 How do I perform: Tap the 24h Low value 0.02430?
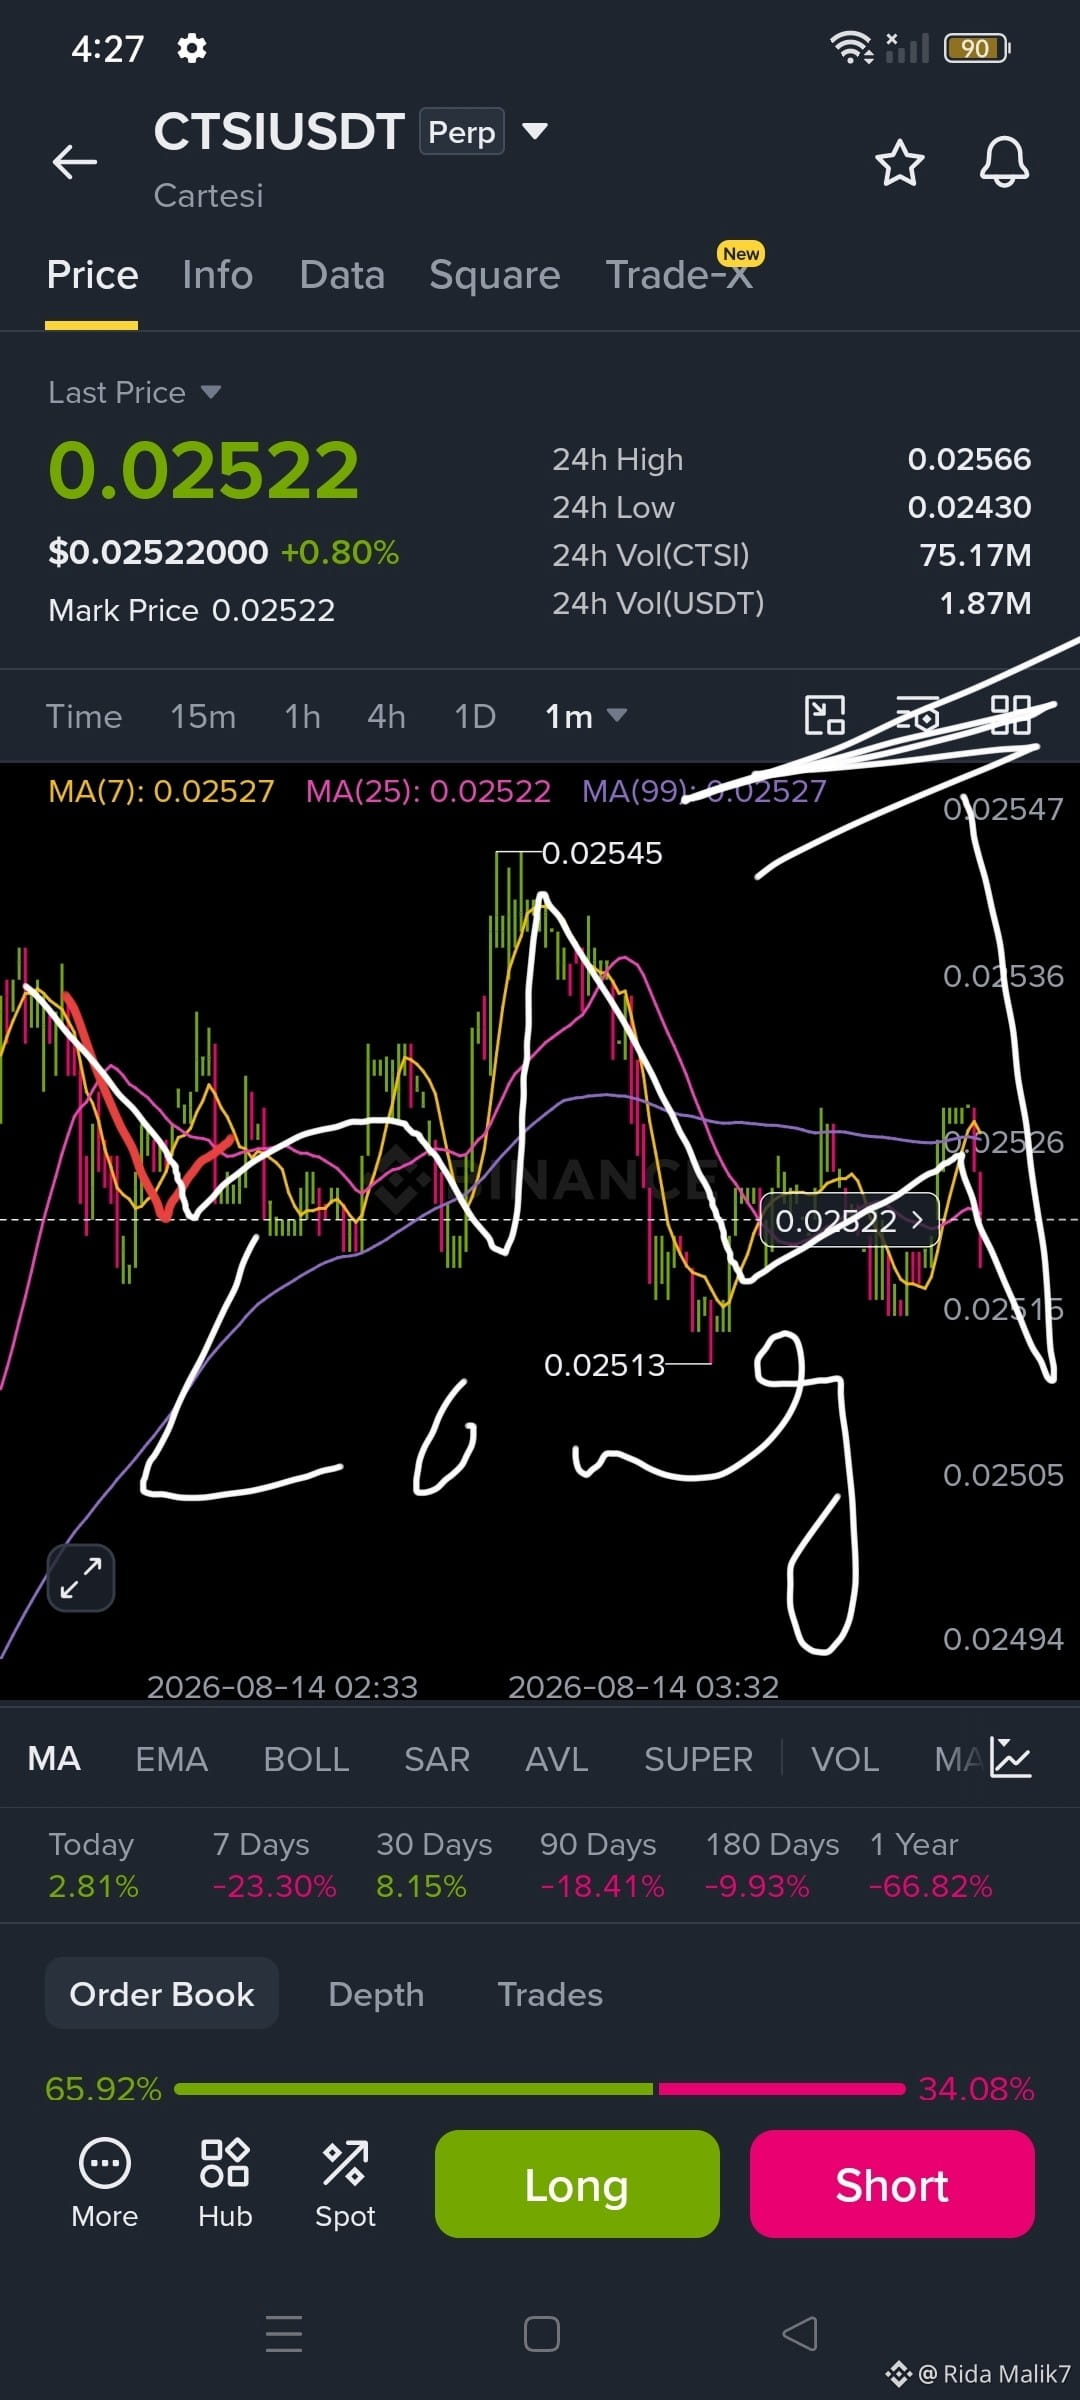click(969, 507)
